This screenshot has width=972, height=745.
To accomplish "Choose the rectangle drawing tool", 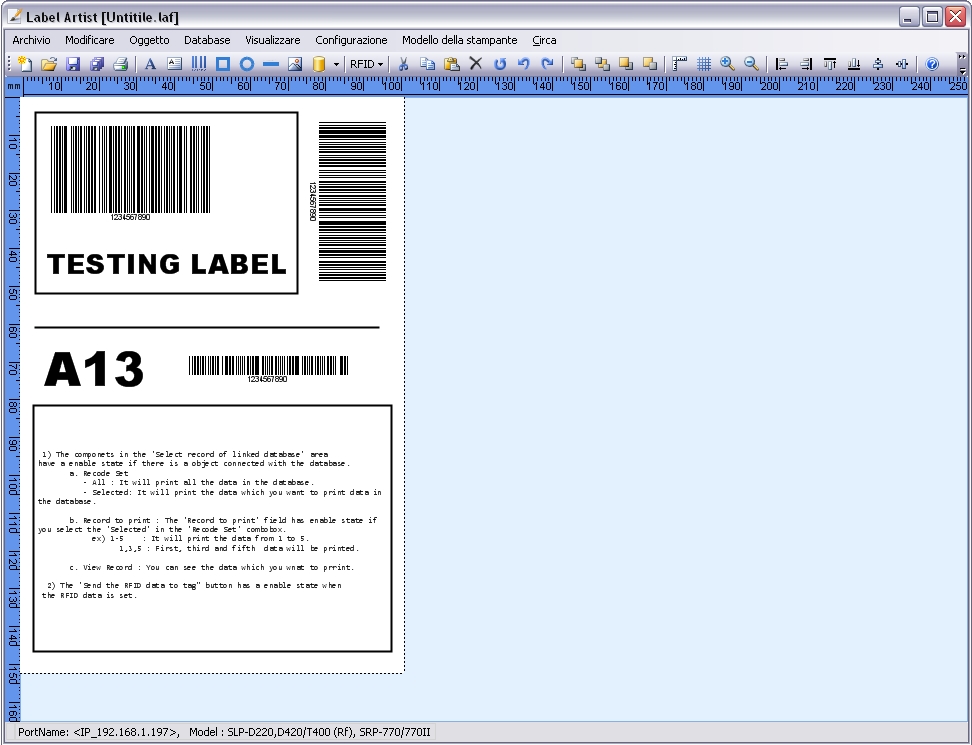I will coord(223,64).
